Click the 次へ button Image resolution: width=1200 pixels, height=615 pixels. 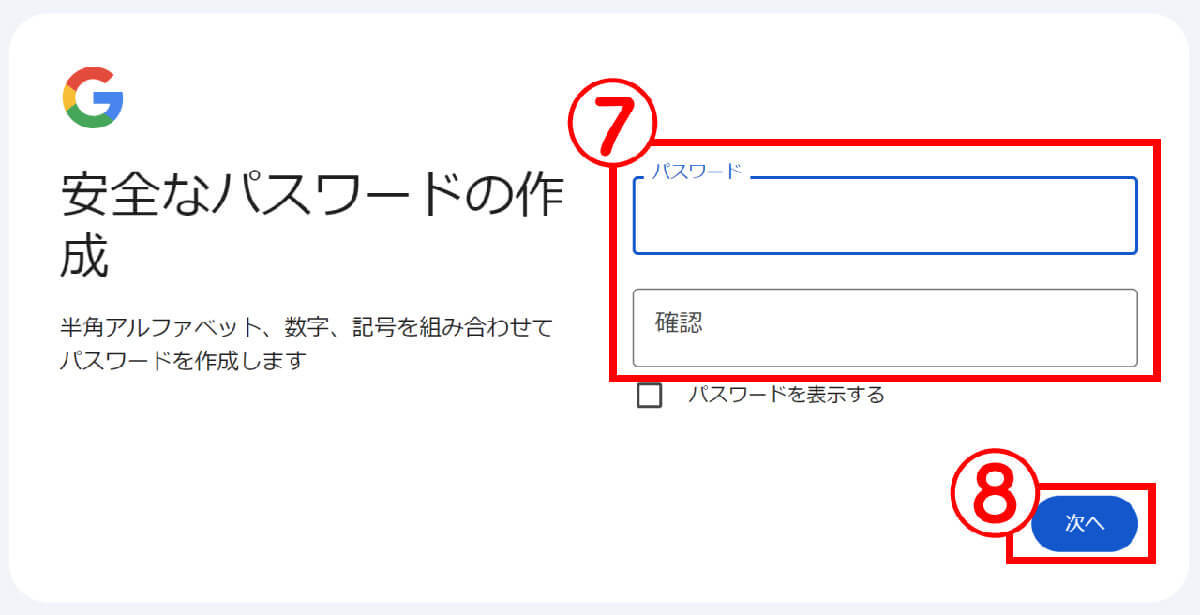1084,524
